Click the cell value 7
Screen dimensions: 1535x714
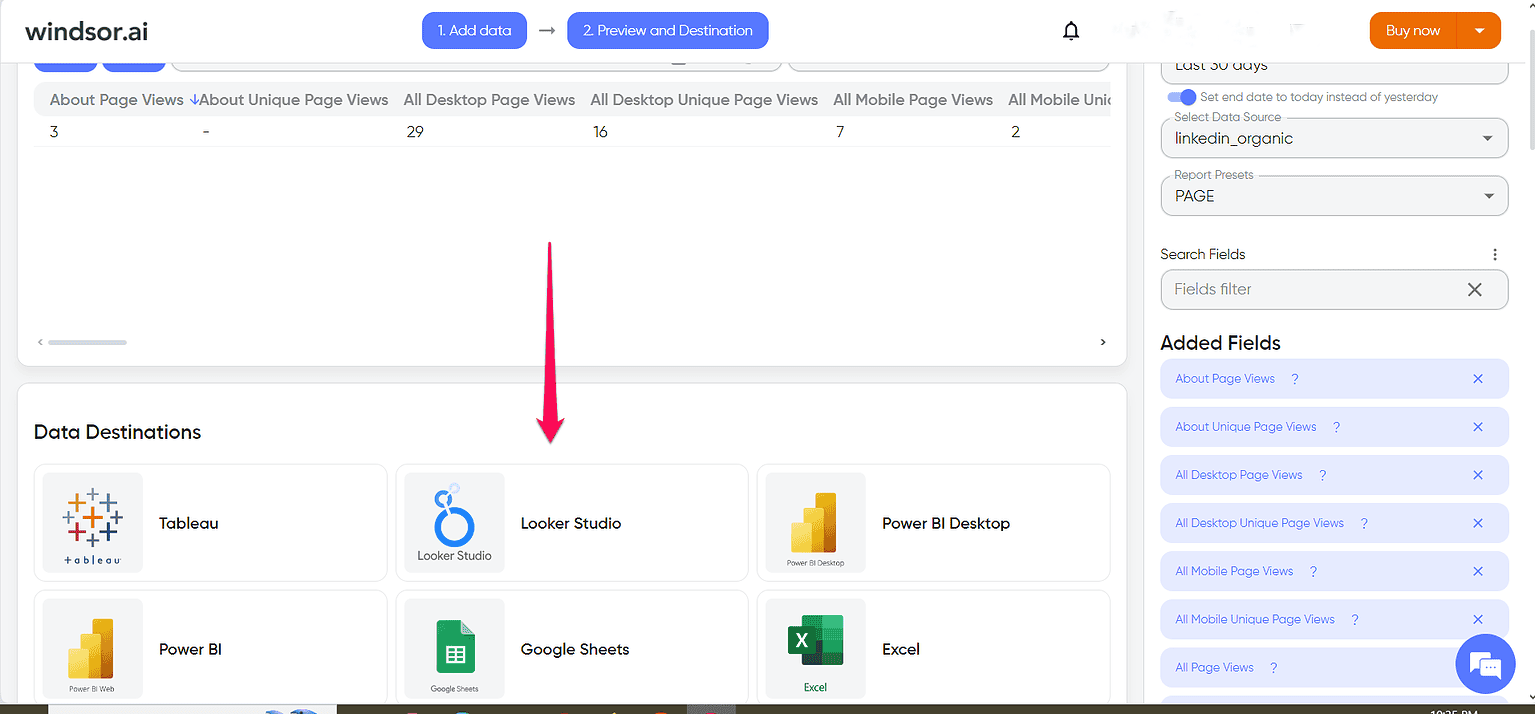pyautogui.click(x=839, y=132)
